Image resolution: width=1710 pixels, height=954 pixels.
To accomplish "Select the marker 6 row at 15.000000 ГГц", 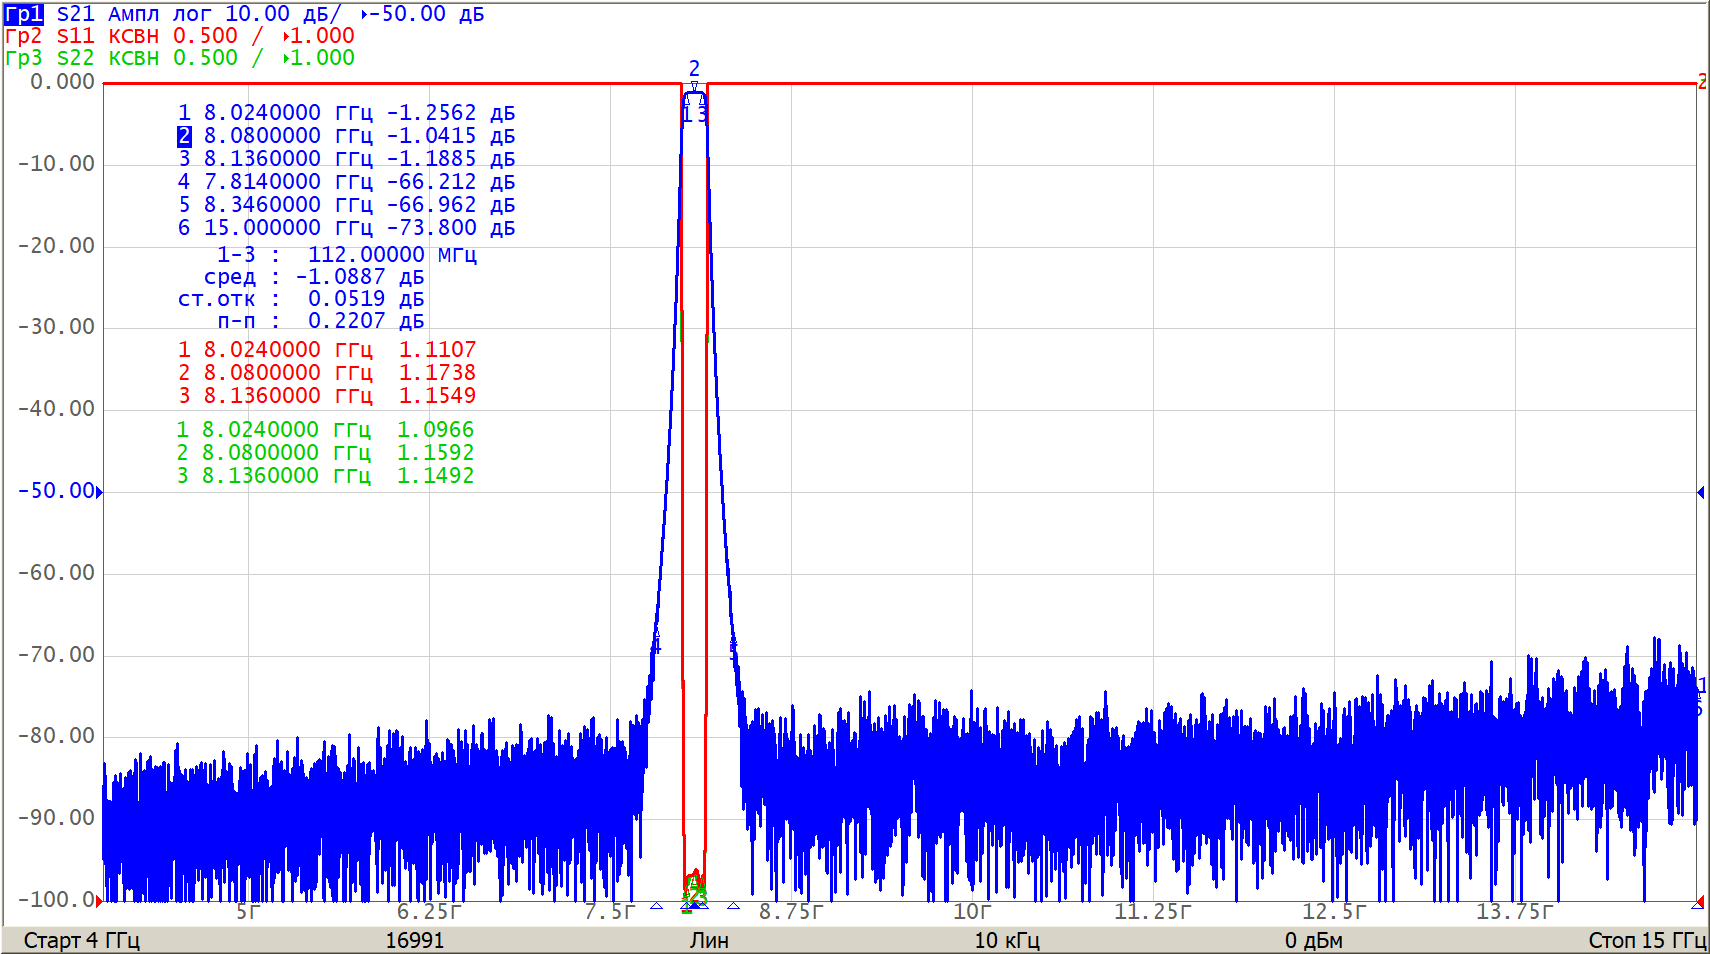I will pyautogui.click(x=345, y=228).
